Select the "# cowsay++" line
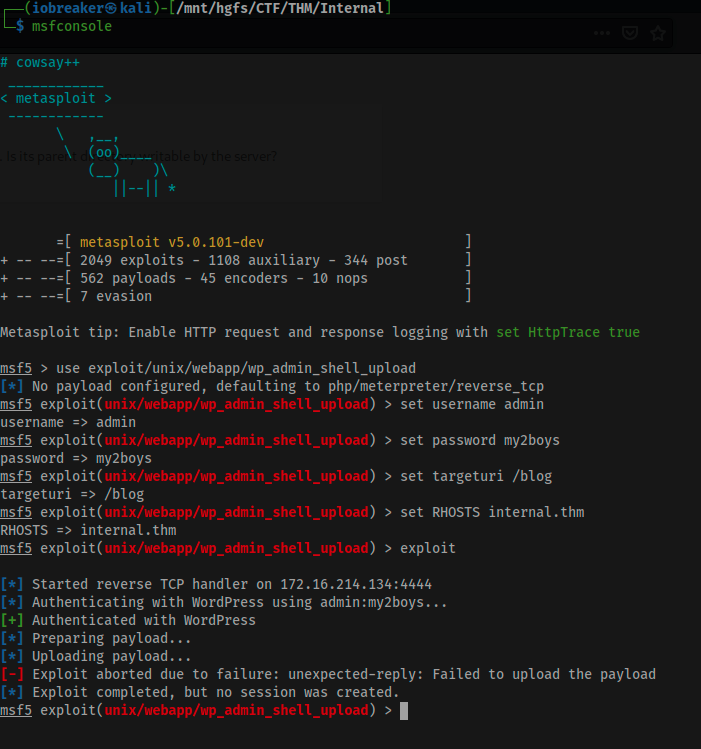 (x=40, y=63)
